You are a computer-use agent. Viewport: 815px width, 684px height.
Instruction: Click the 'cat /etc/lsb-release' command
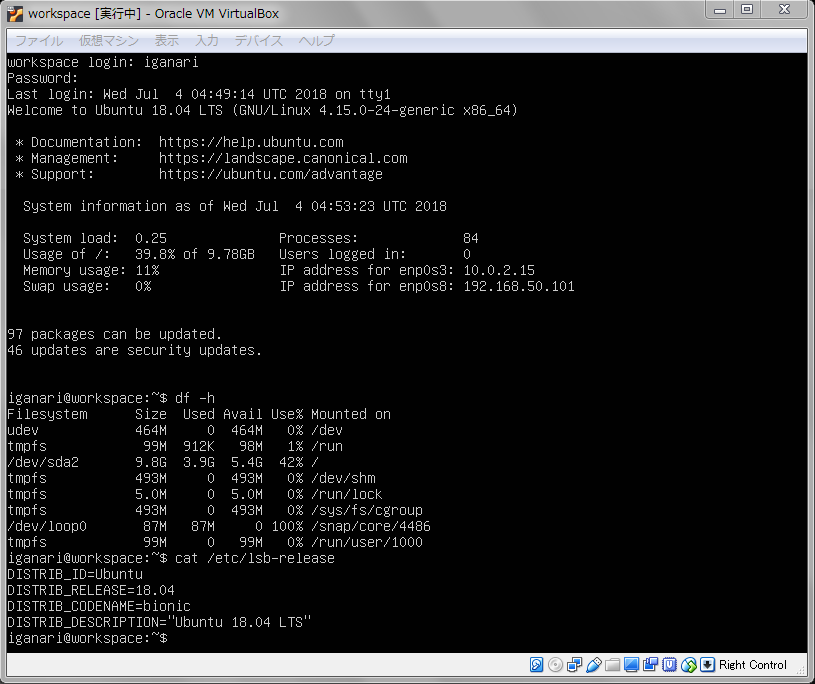[x=255, y=559]
